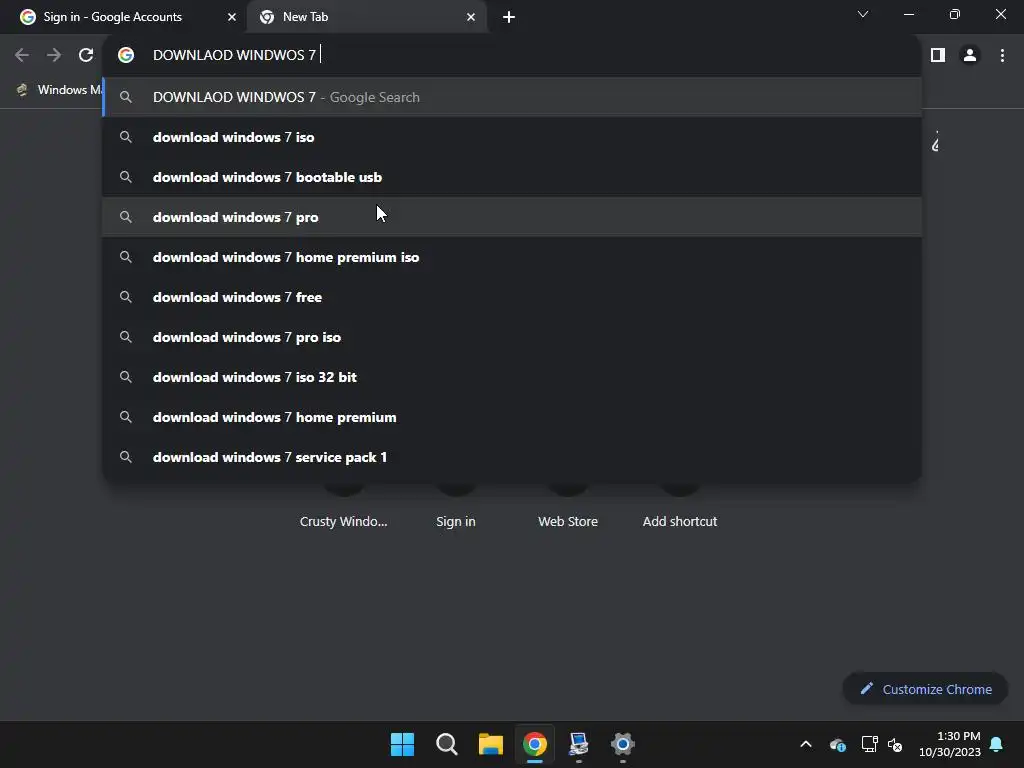1024x768 pixels.
Task: Pick suggestion 'download windows 7 service pack 1'
Action: (512, 457)
